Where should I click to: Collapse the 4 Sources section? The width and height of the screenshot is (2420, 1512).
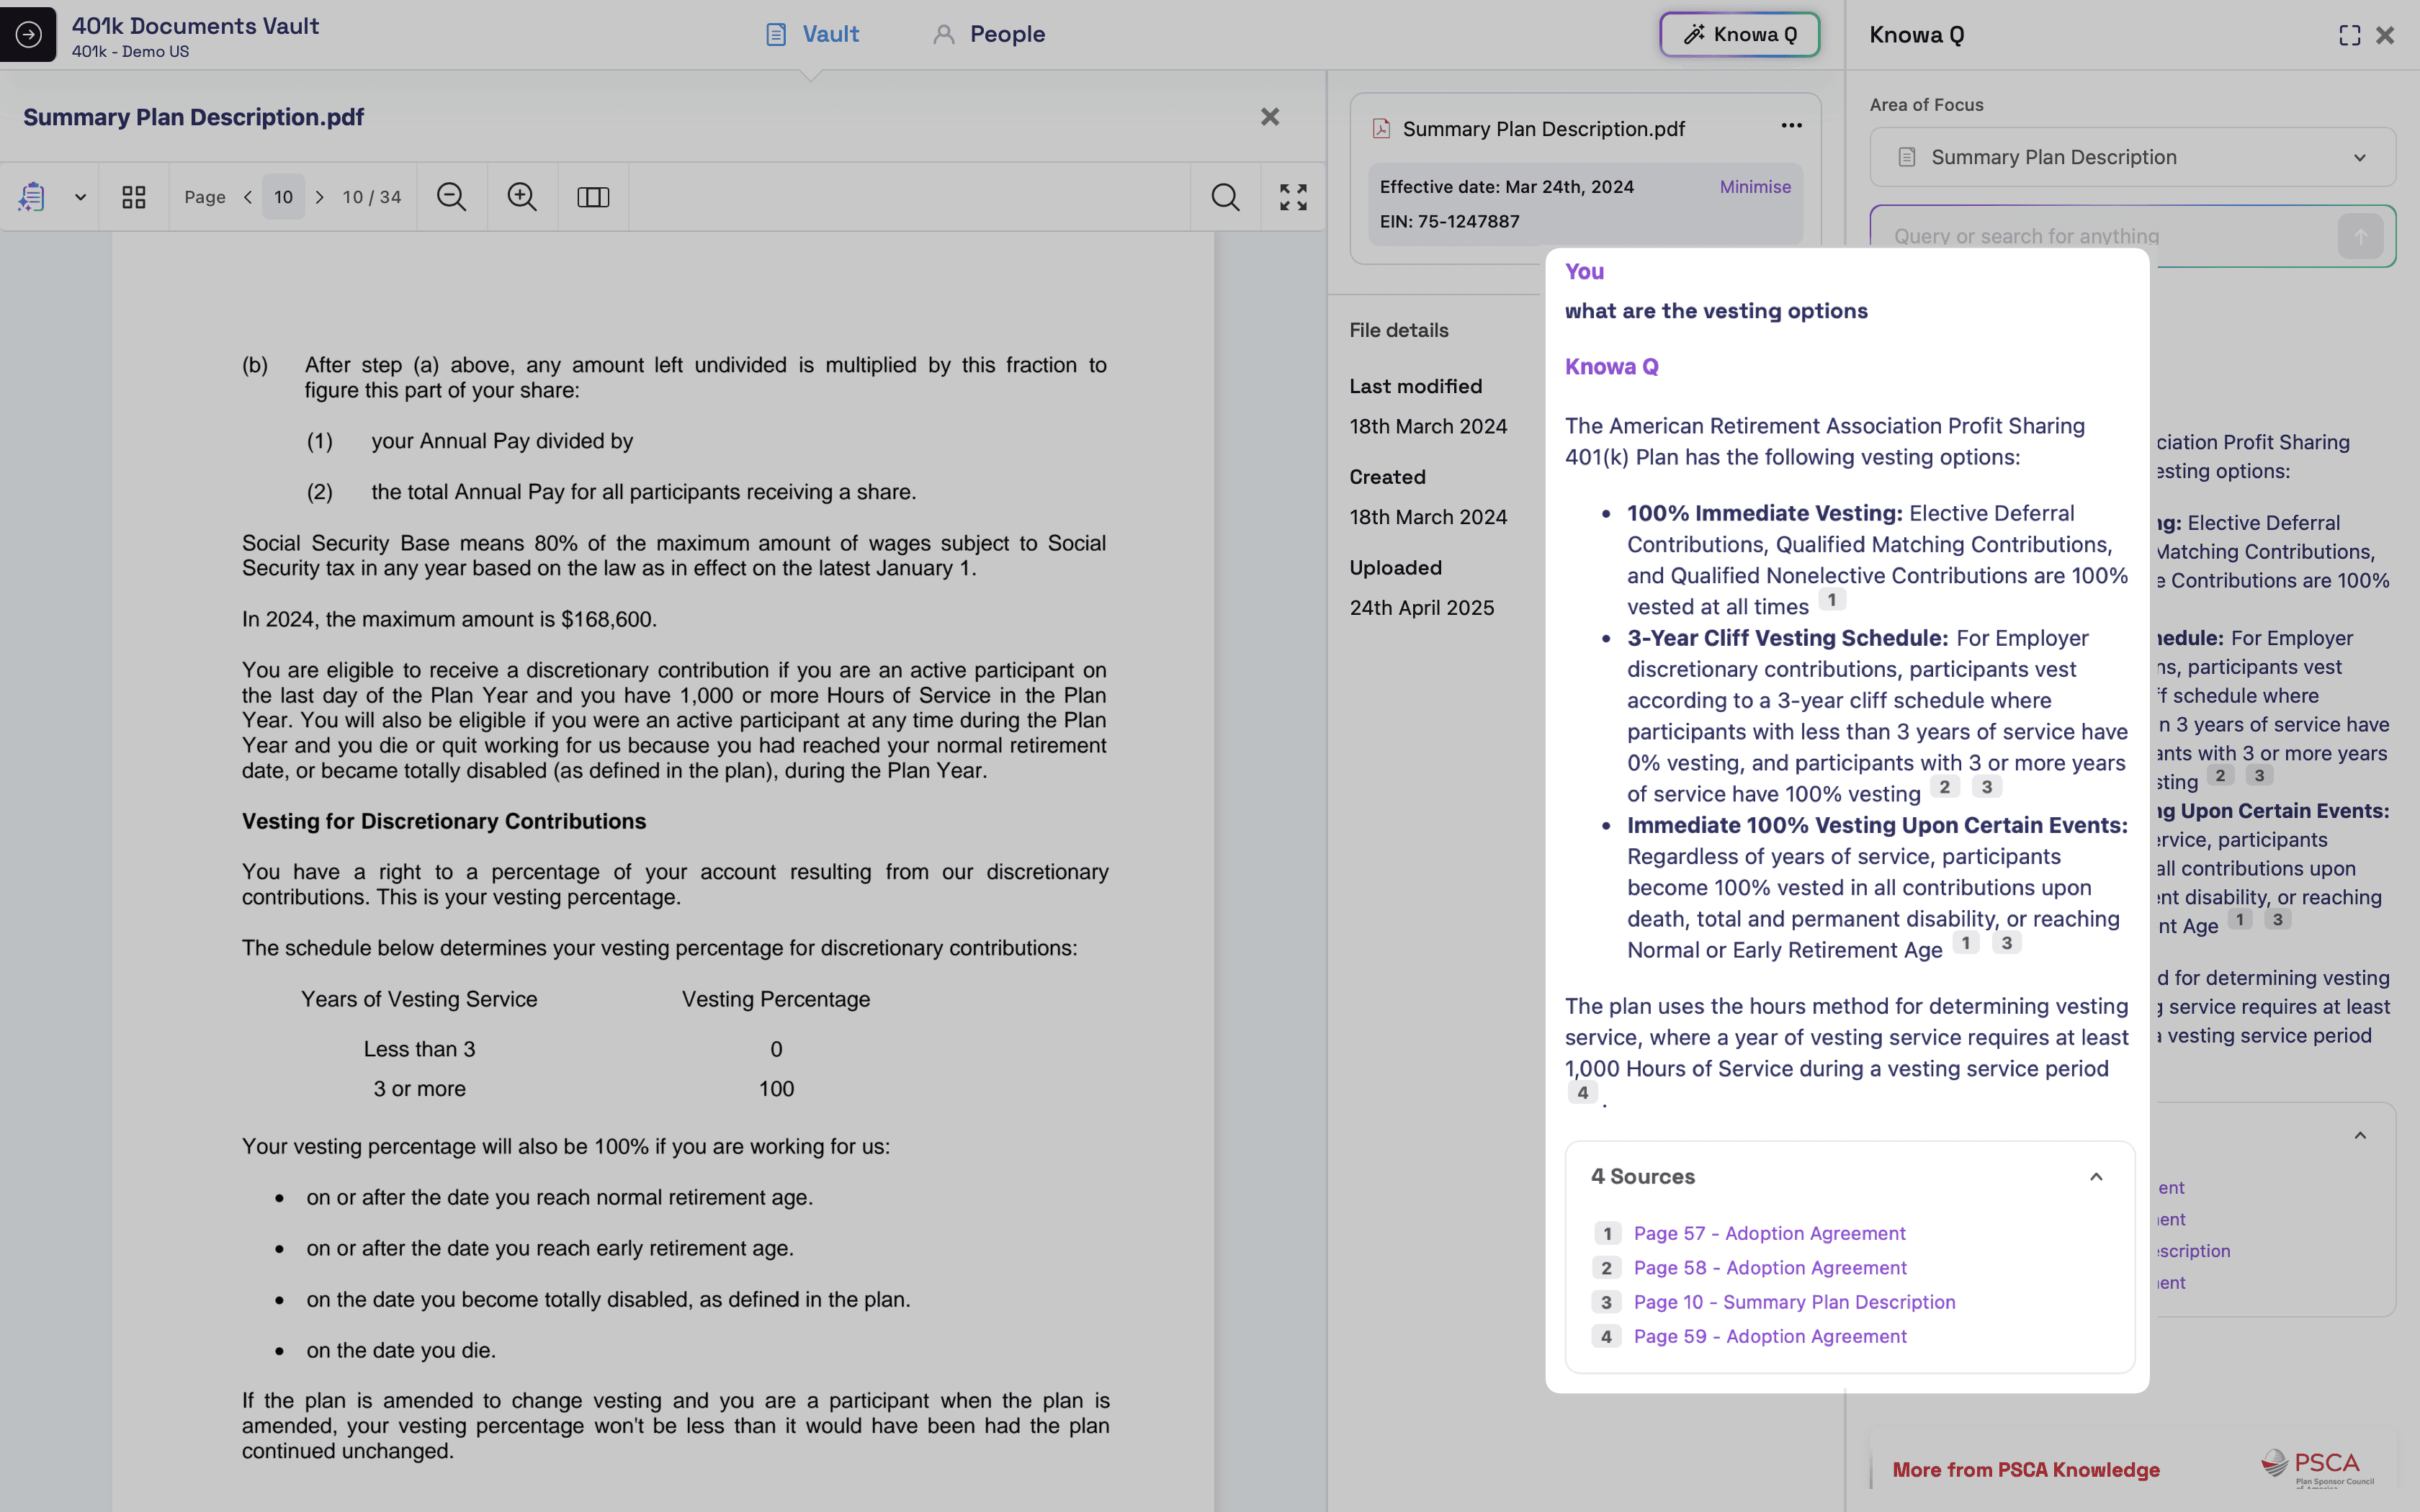tap(2096, 1177)
